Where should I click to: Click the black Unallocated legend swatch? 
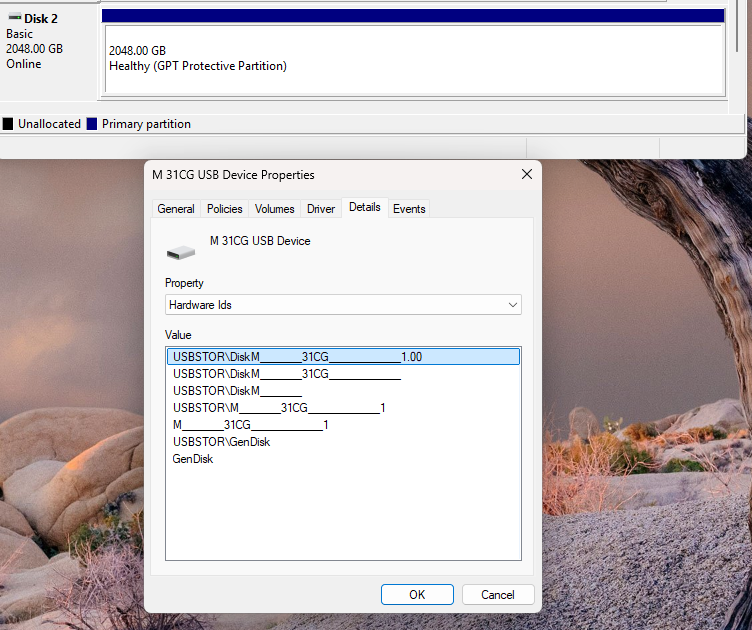pos(8,124)
